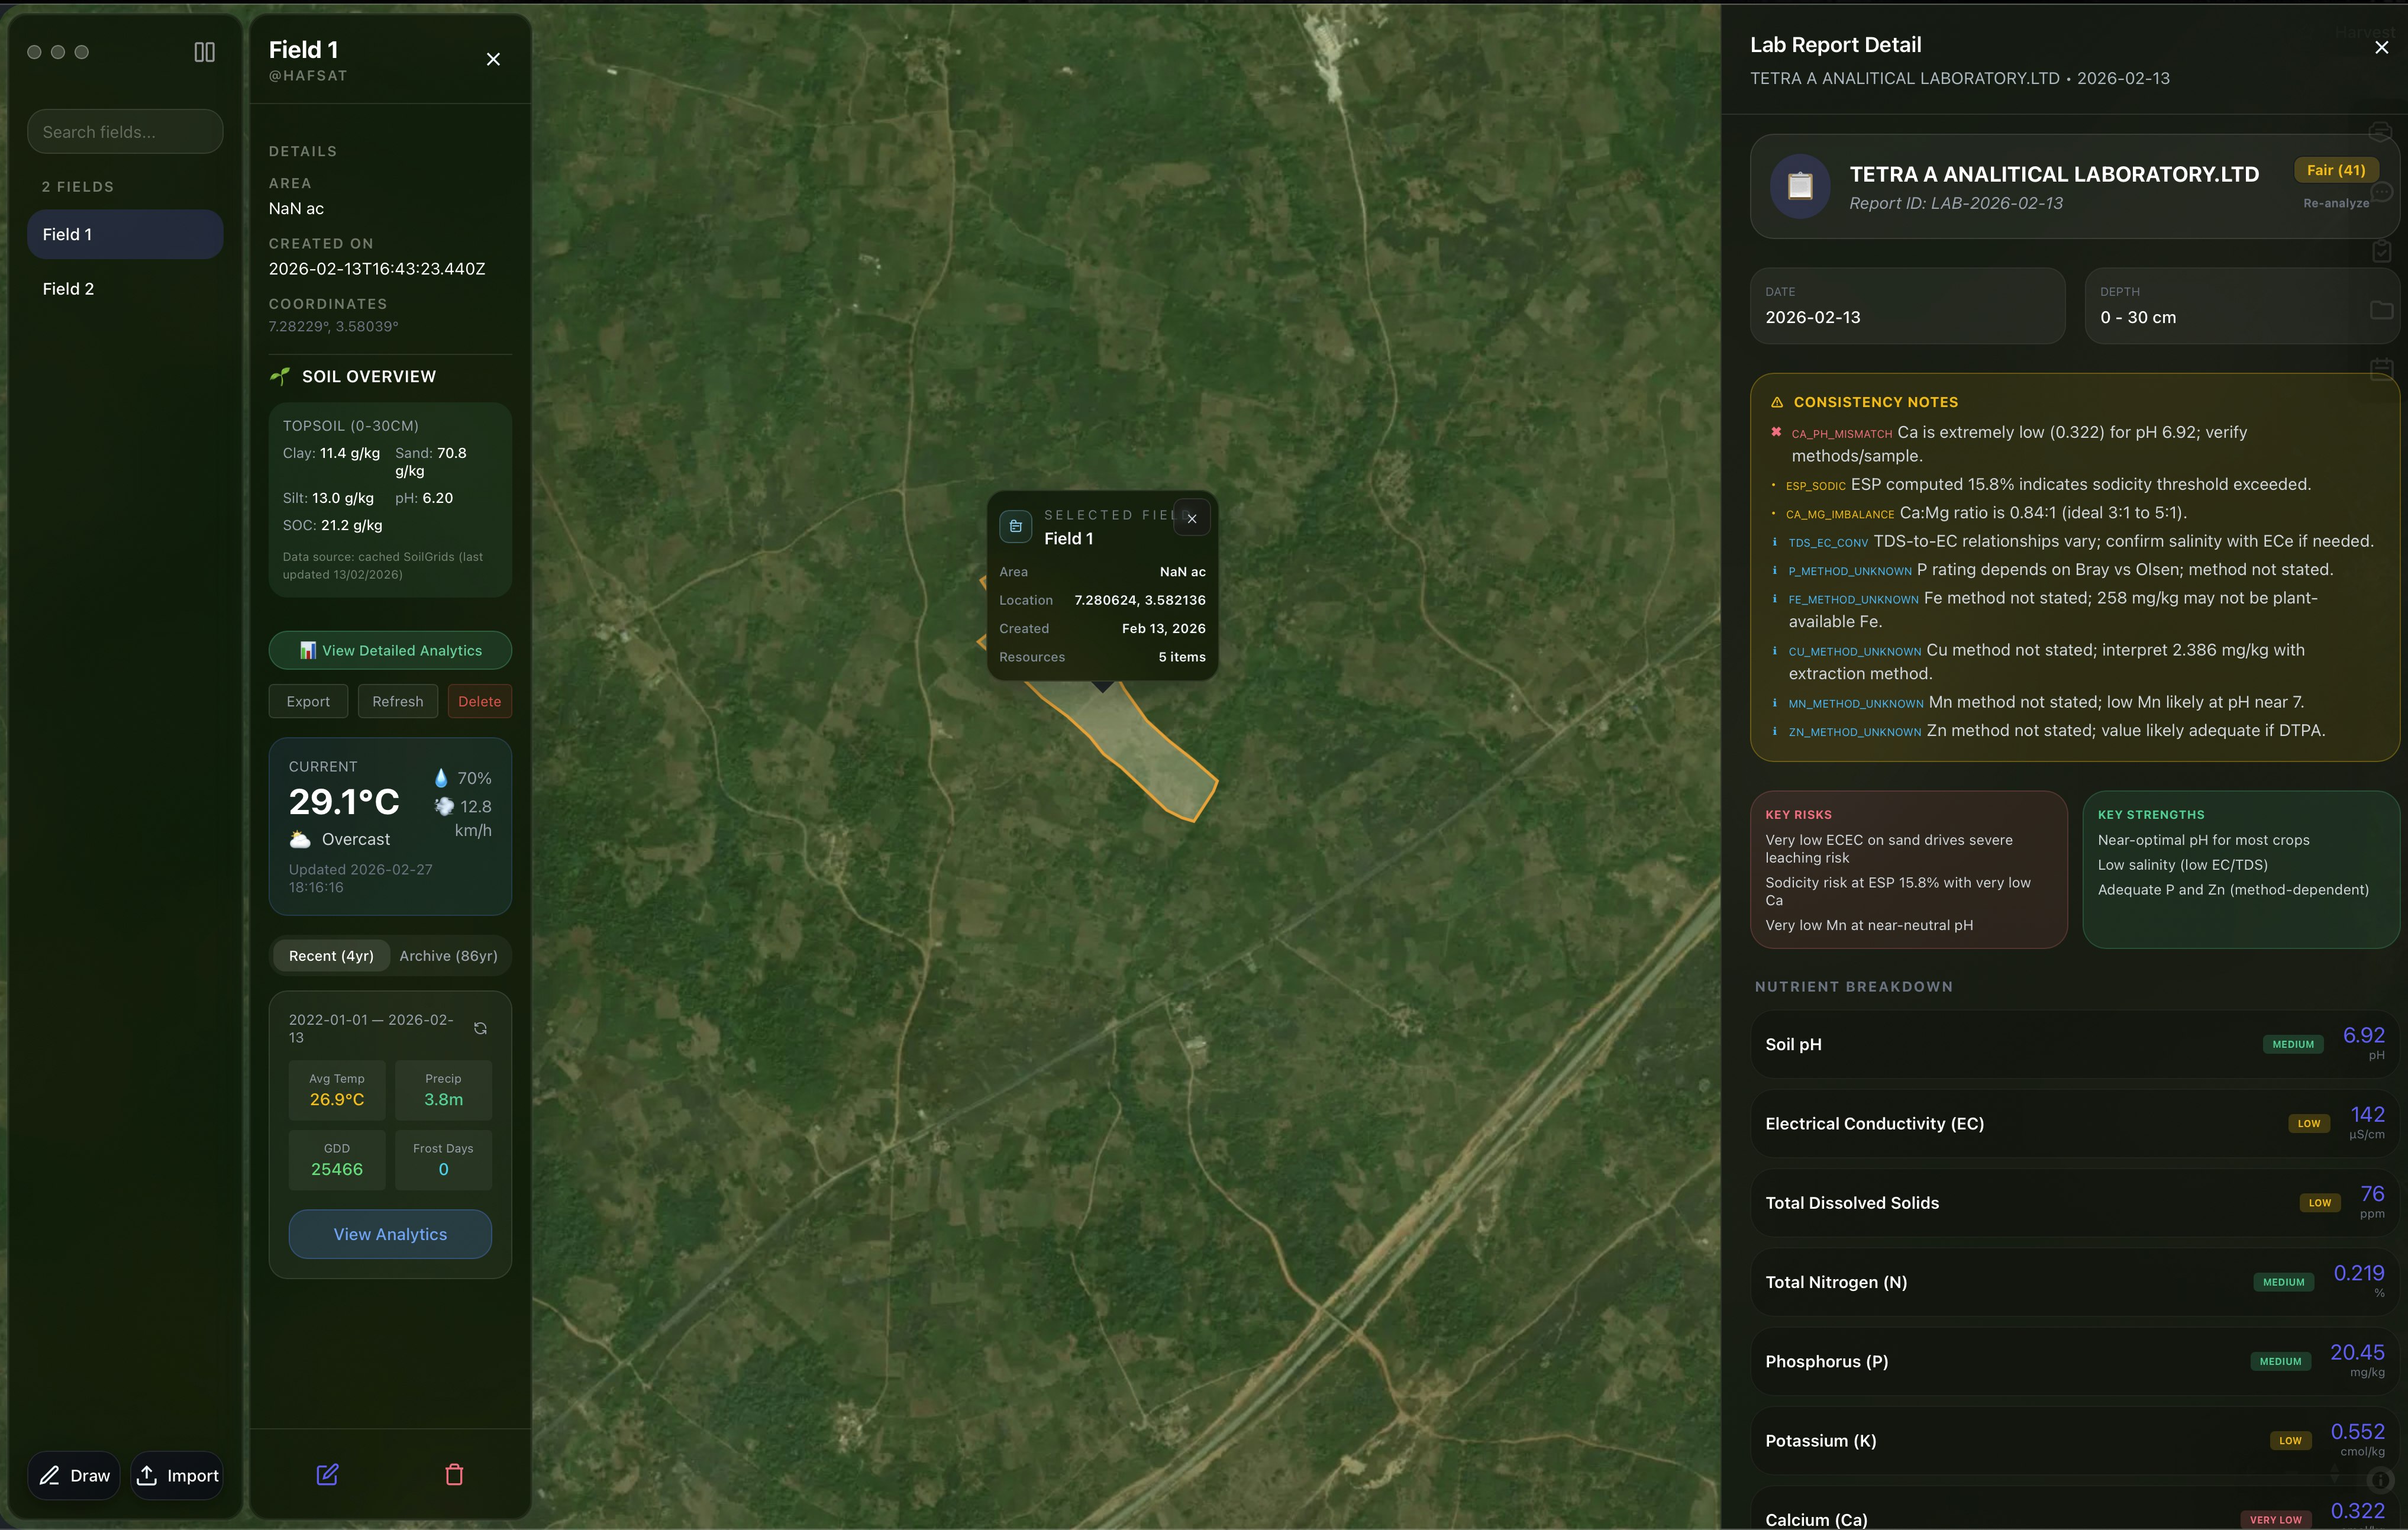Switch to the Archive (86yr) tab
The image size is (2408, 1530).
pyautogui.click(x=447, y=955)
